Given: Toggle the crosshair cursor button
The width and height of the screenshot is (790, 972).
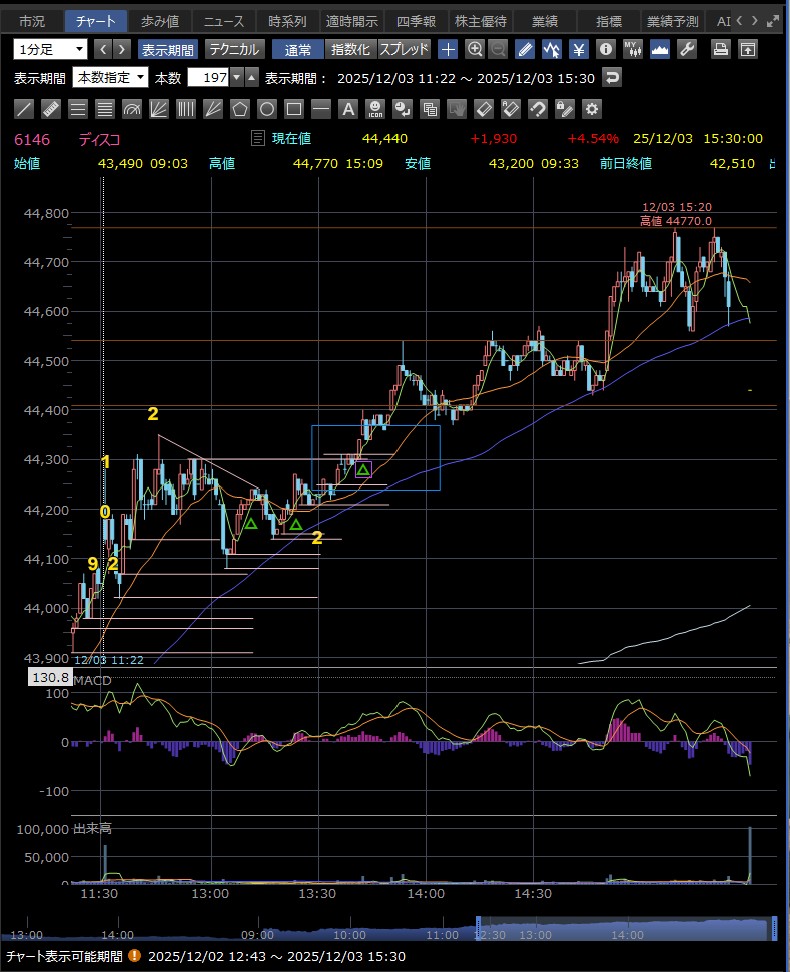Looking at the screenshot, I should pyautogui.click(x=448, y=49).
